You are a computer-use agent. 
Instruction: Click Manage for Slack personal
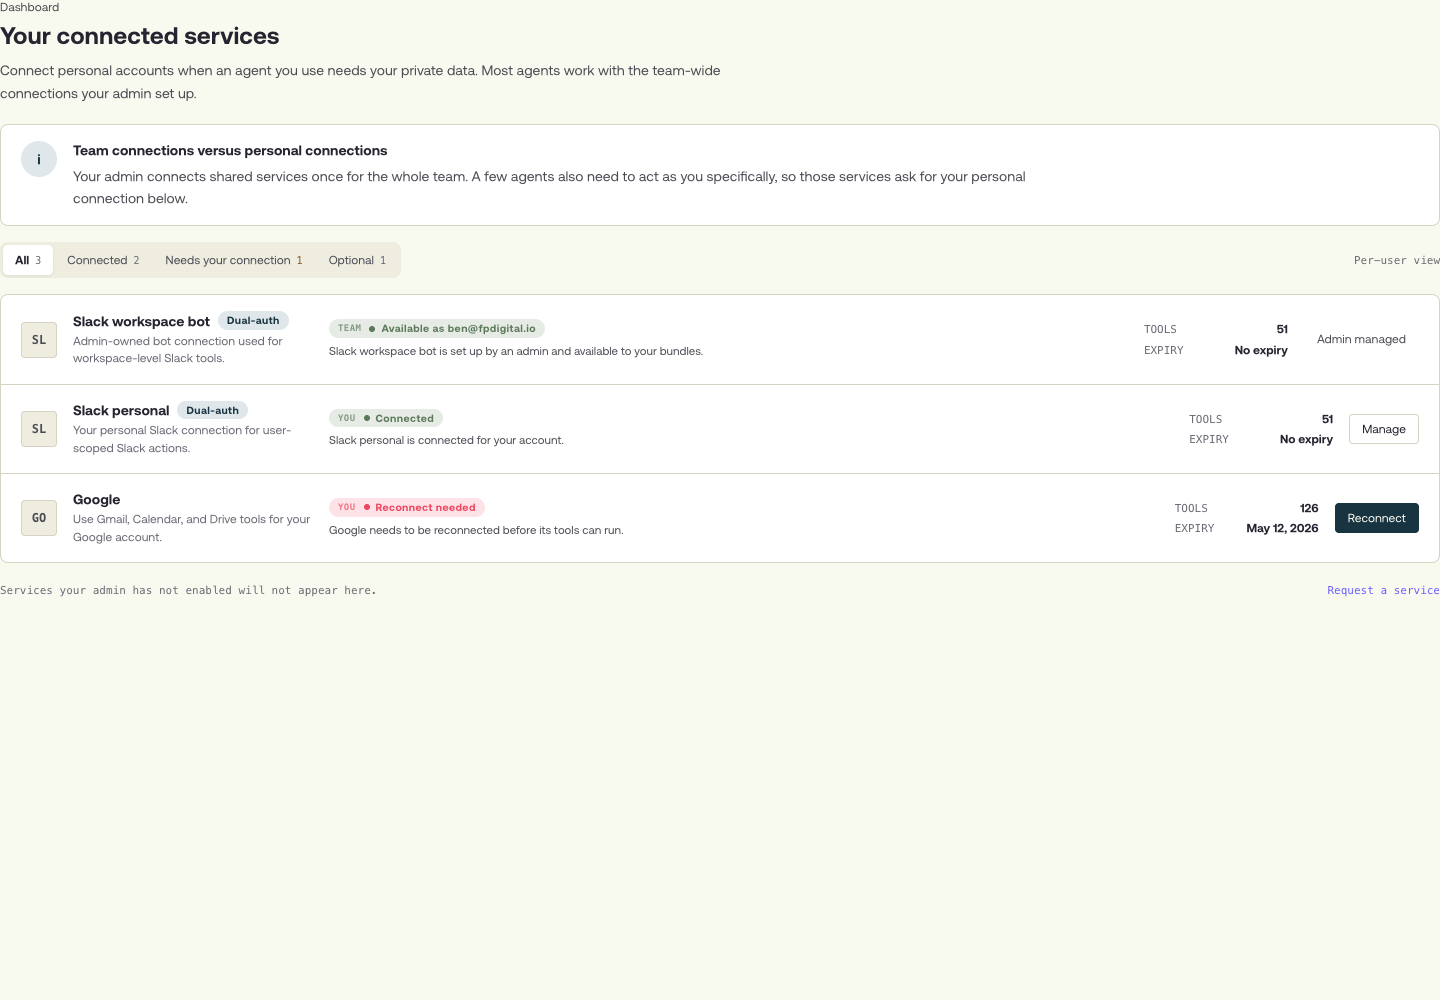click(1384, 429)
